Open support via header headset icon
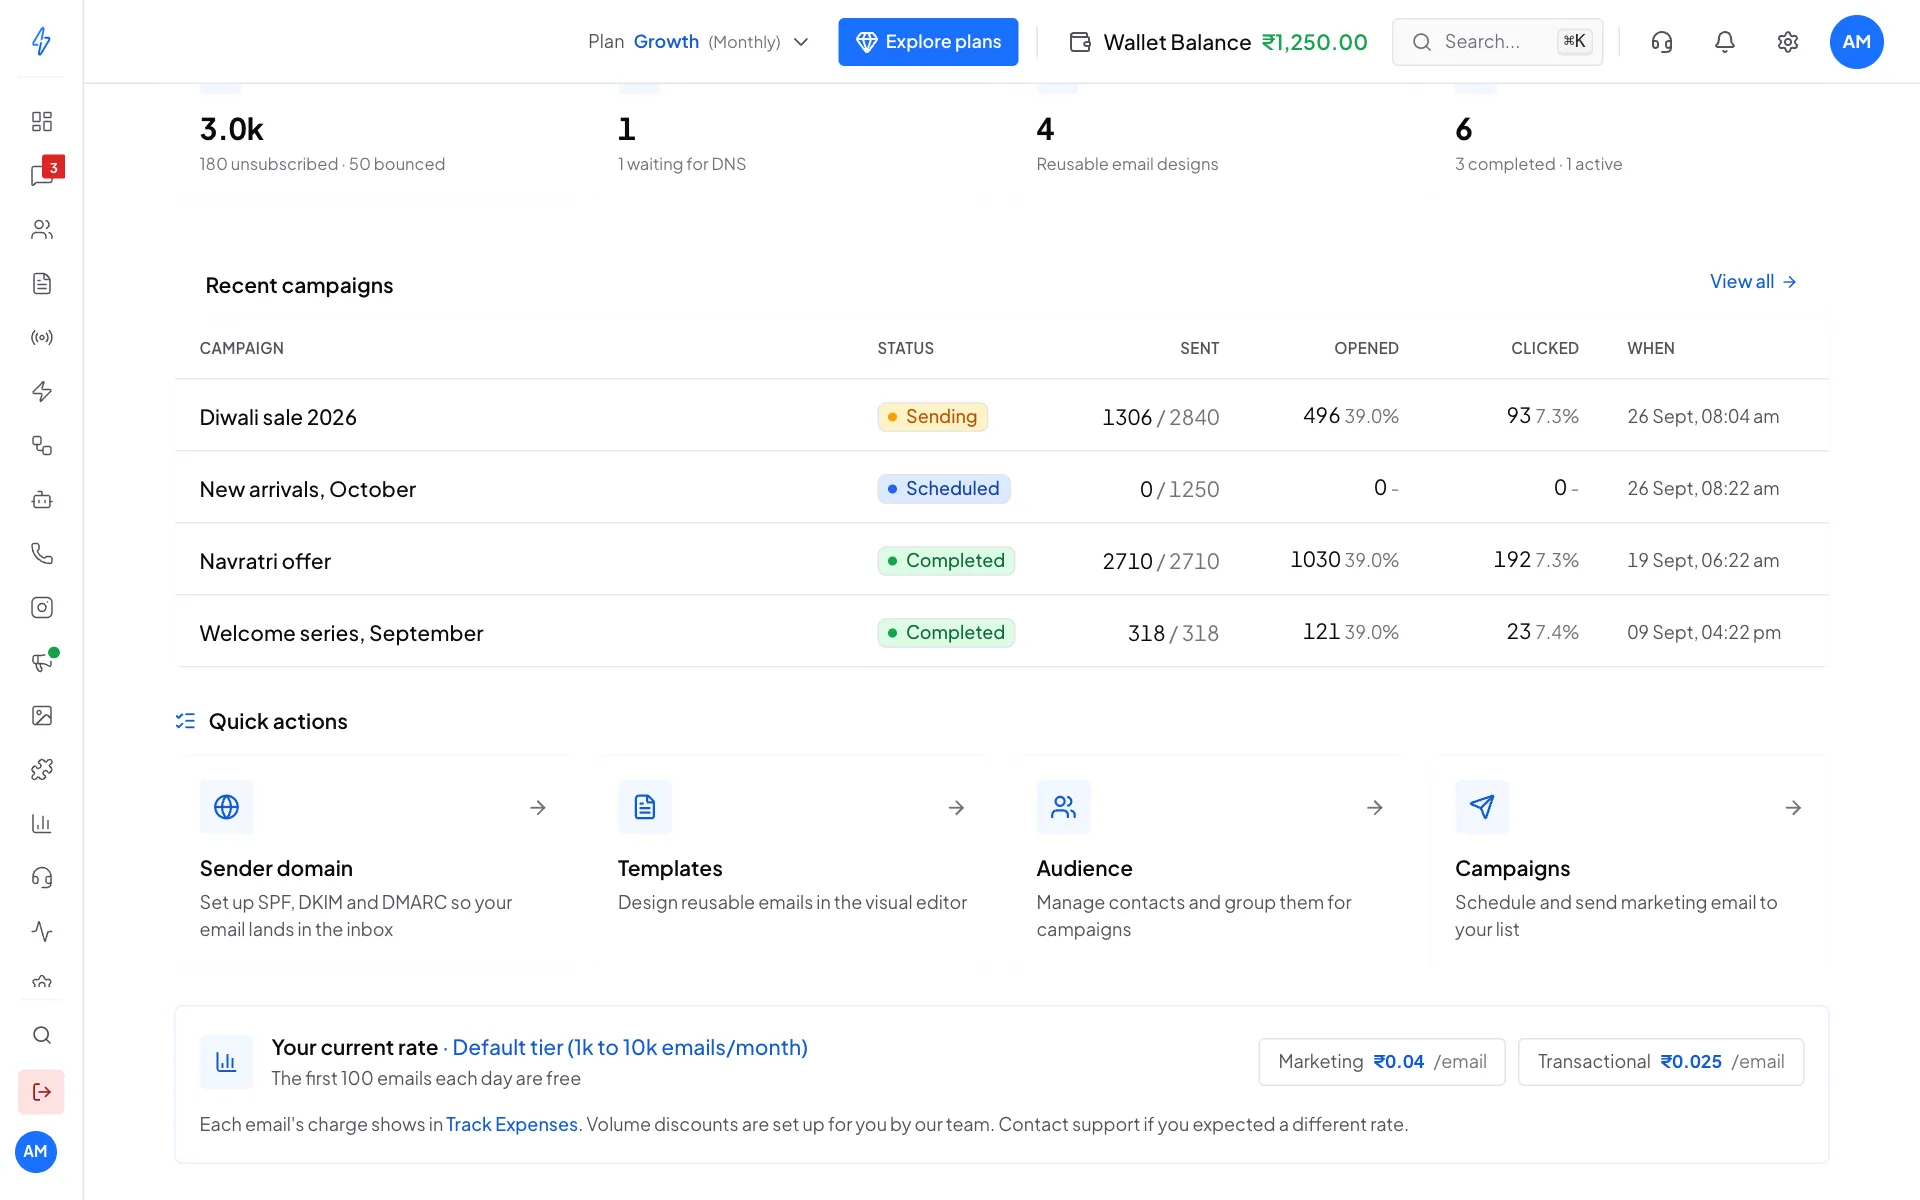 tap(1662, 42)
